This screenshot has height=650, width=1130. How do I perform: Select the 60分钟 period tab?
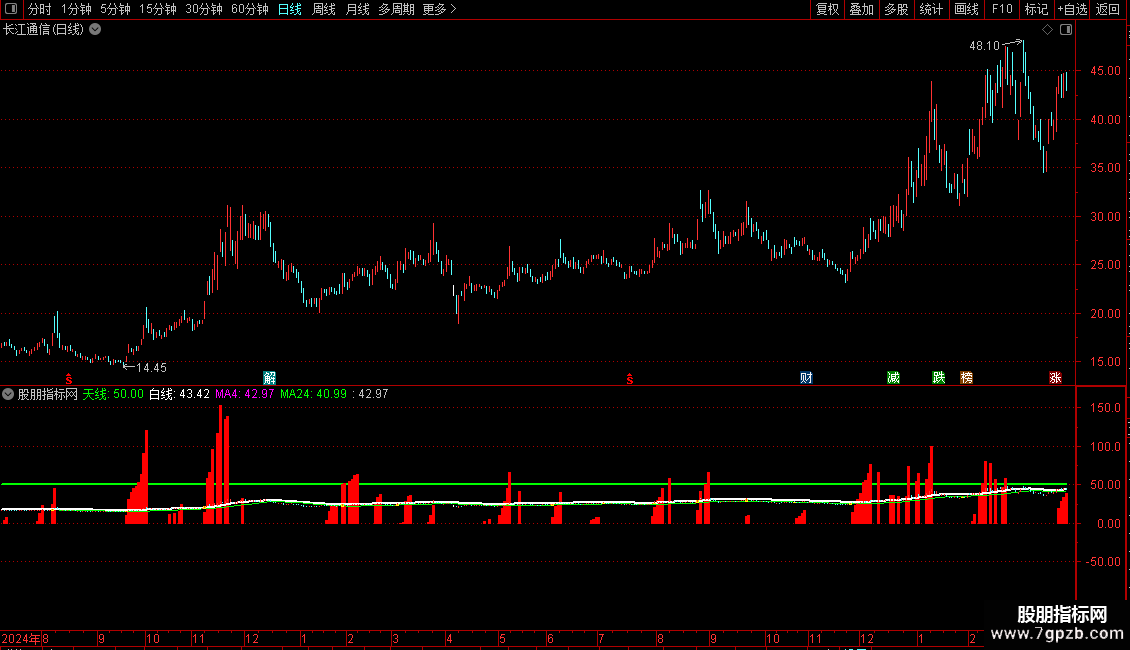249,9
